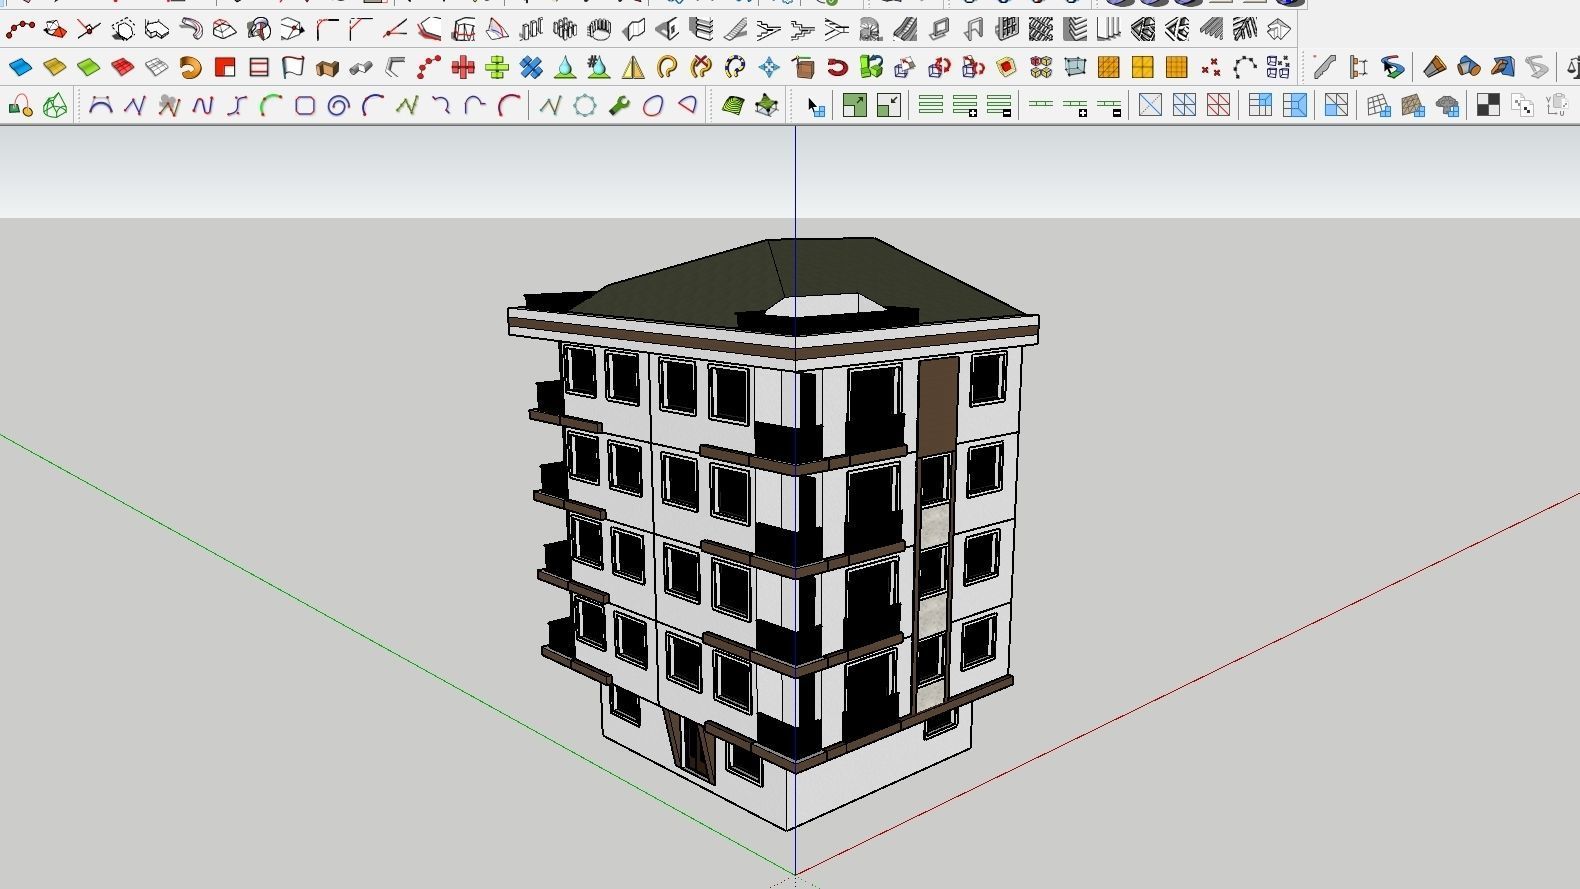Click the blue inset square icon

(1294, 104)
